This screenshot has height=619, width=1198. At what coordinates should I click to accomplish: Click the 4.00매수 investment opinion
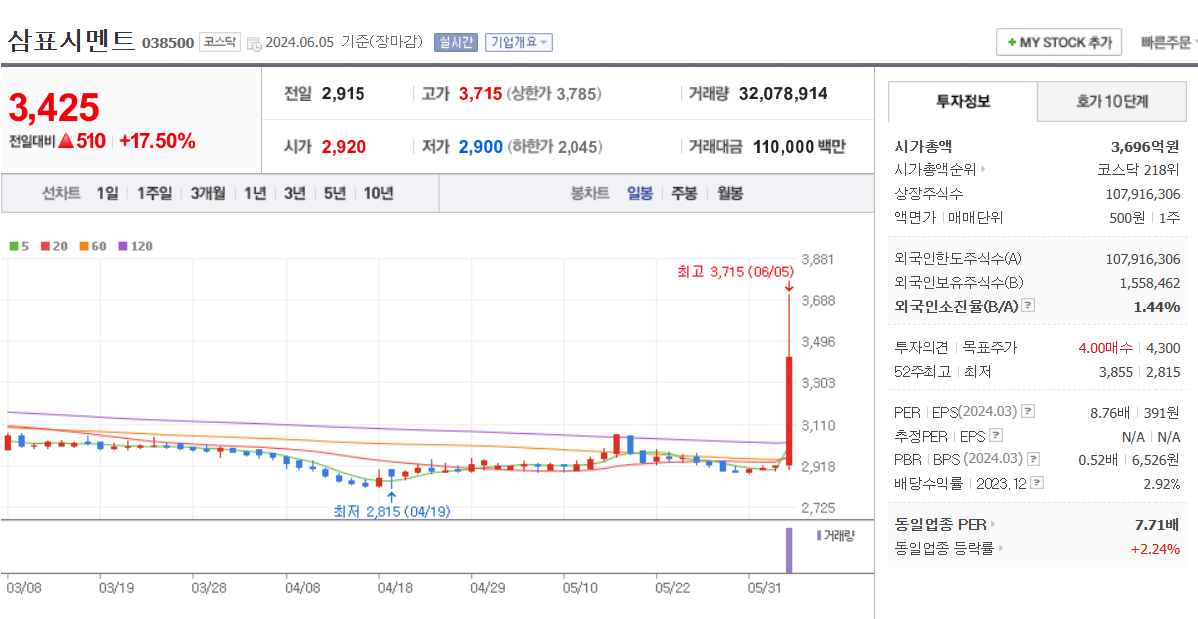(x=1106, y=348)
